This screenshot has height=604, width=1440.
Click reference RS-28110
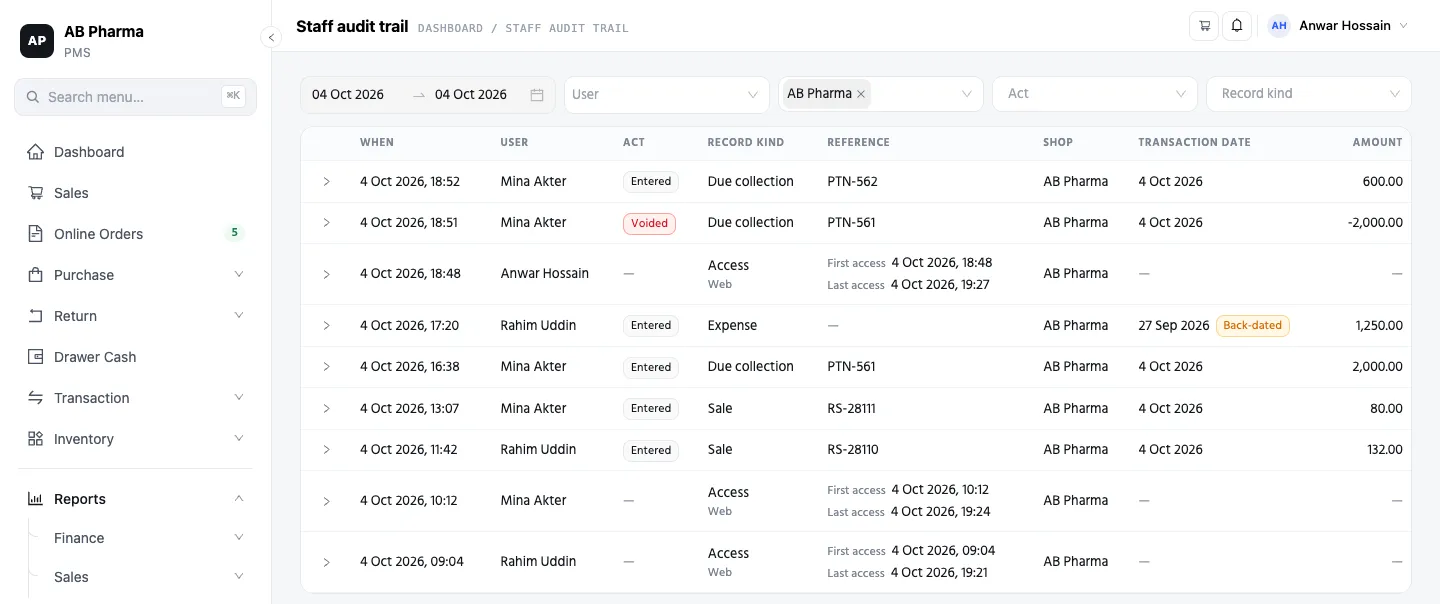click(x=853, y=450)
